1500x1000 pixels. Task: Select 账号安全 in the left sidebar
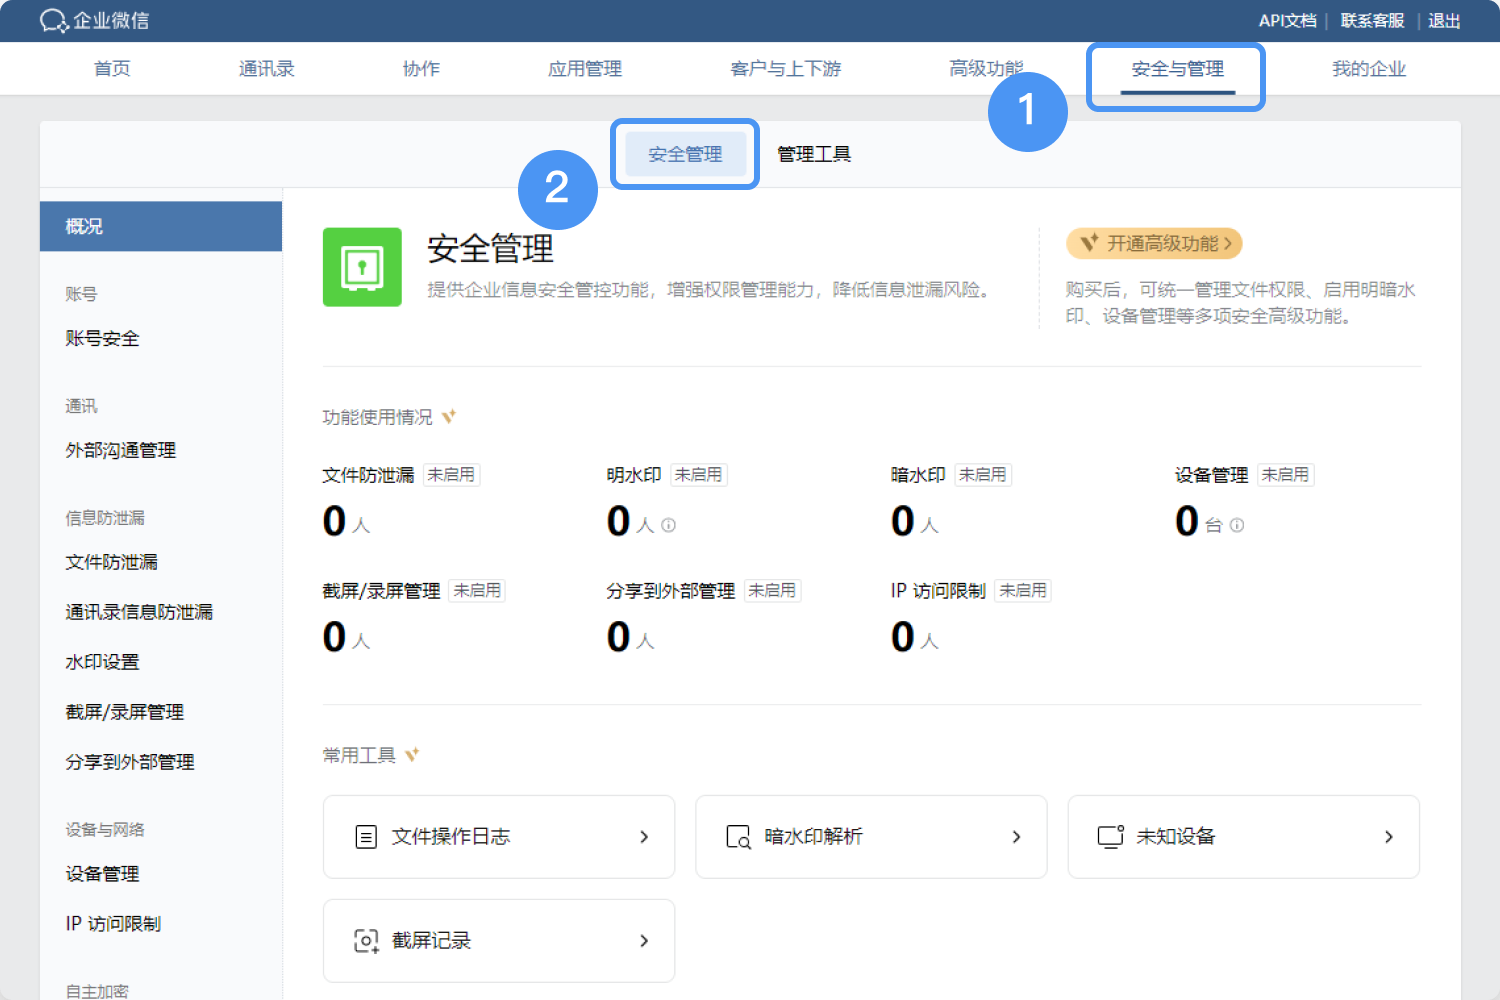point(102,339)
